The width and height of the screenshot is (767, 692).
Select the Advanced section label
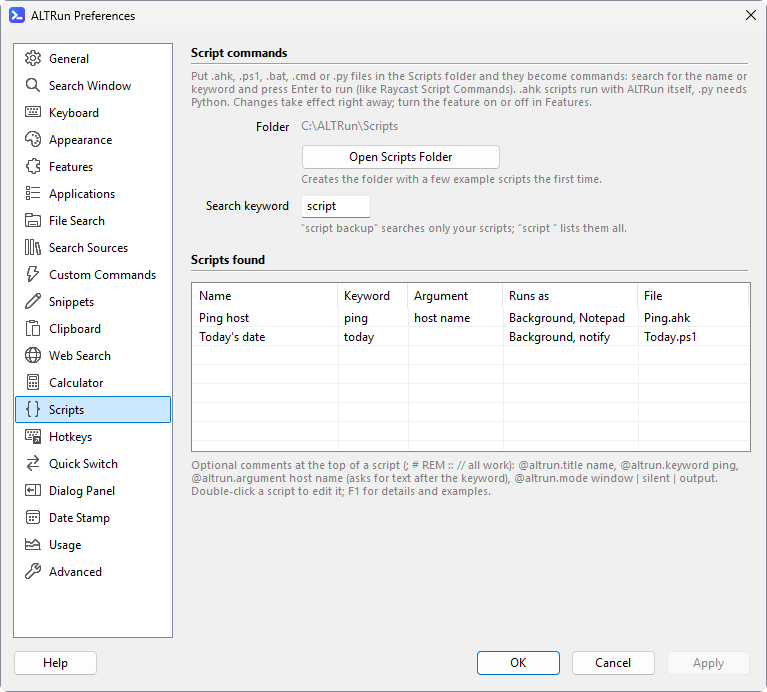(75, 571)
